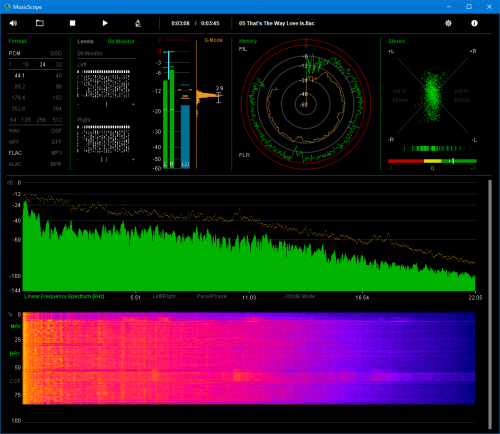Screen dimensions: 500x434
Task: Enable Left/Right spectrum mode
Action: (x=164, y=296)
